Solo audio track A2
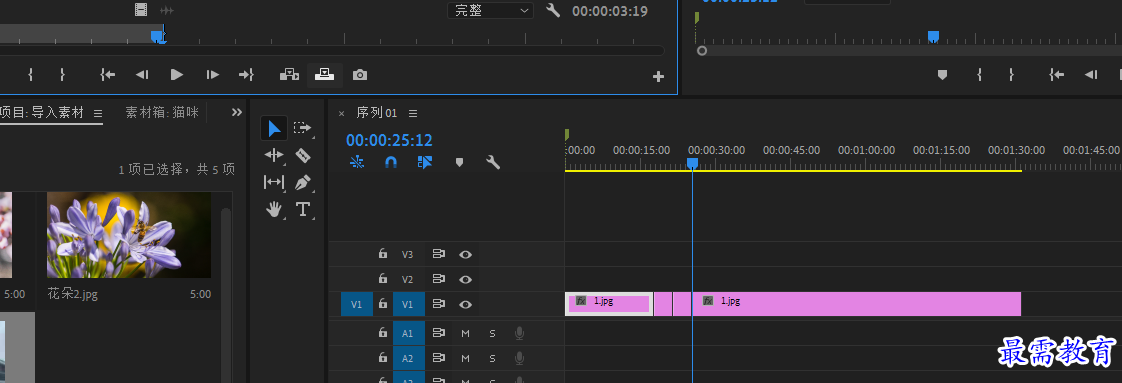Viewport: 1122px width, 383px height. click(x=492, y=358)
